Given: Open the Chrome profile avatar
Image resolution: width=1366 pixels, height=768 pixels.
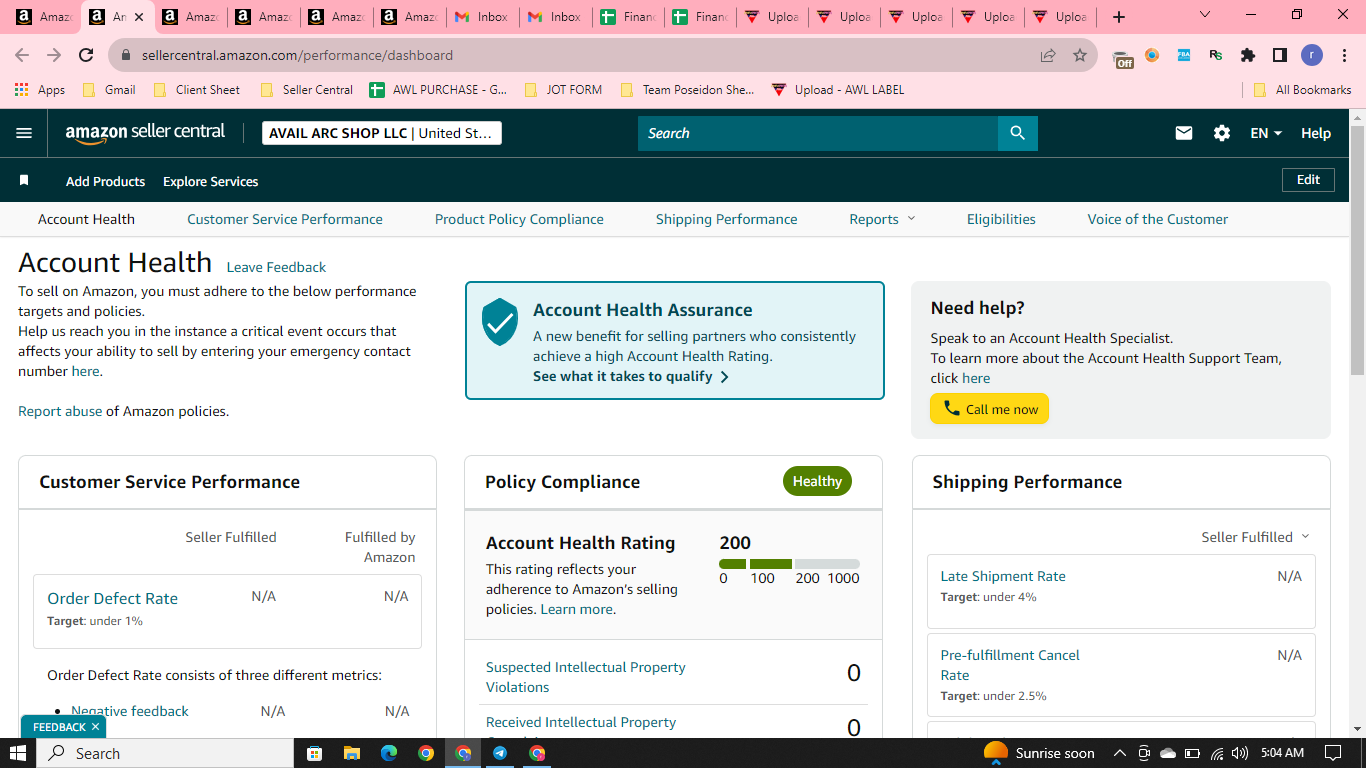Looking at the screenshot, I should point(1312,55).
